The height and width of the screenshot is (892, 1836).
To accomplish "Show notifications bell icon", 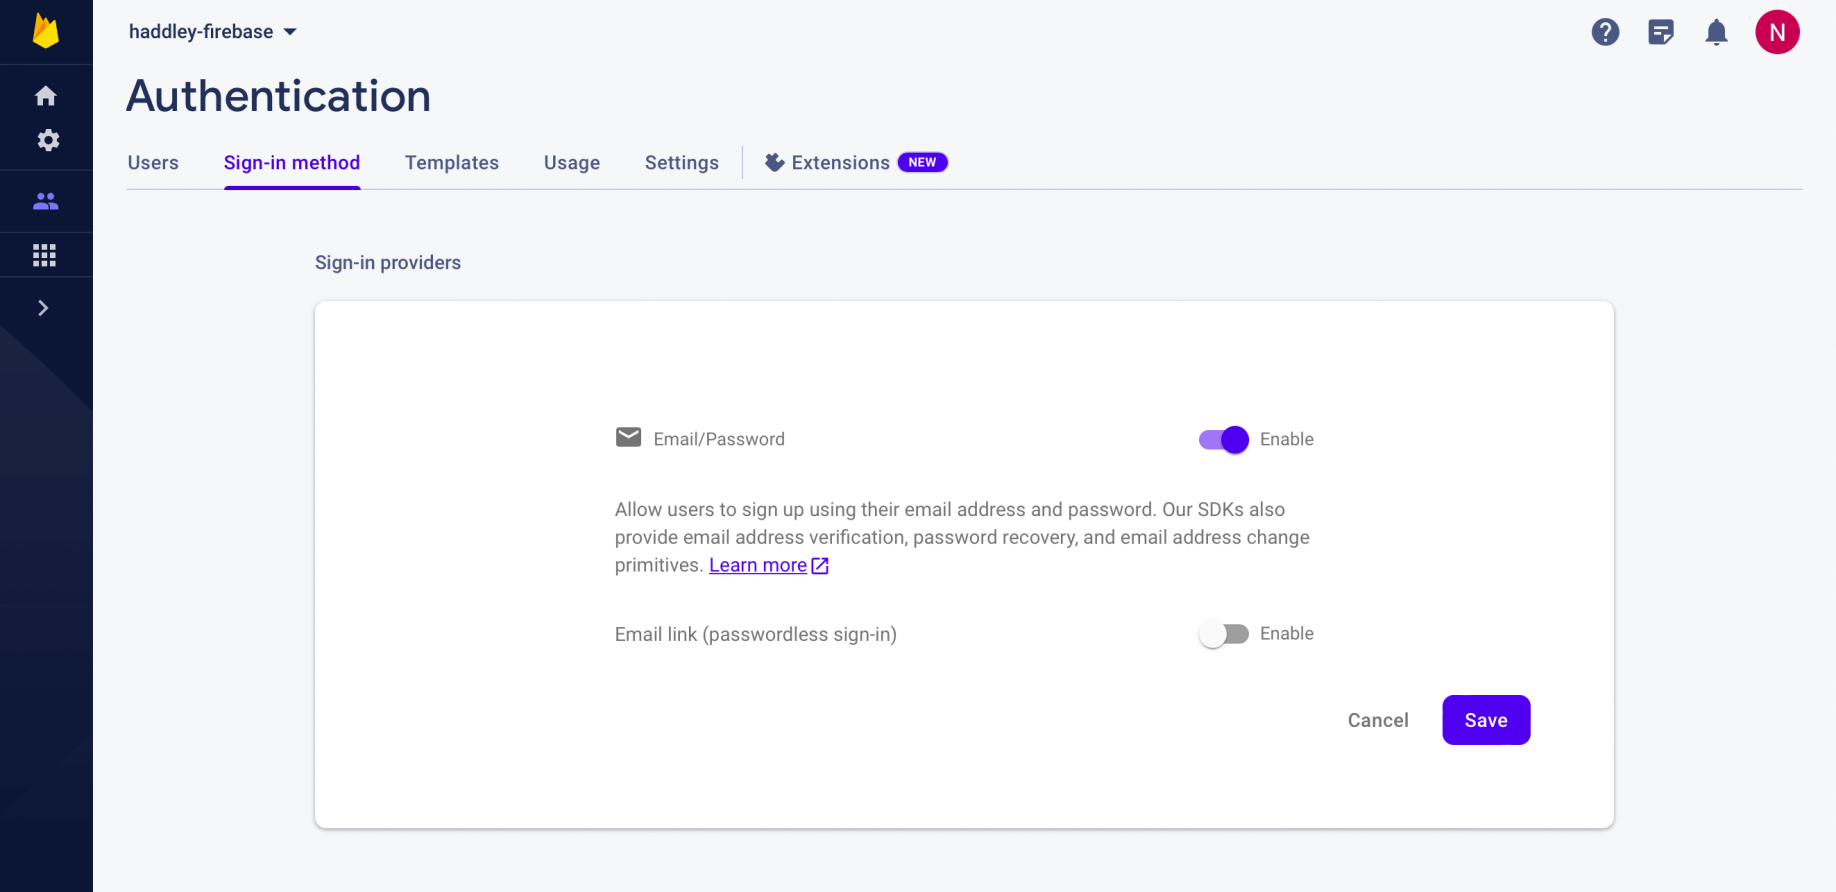I will [1716, 32].
